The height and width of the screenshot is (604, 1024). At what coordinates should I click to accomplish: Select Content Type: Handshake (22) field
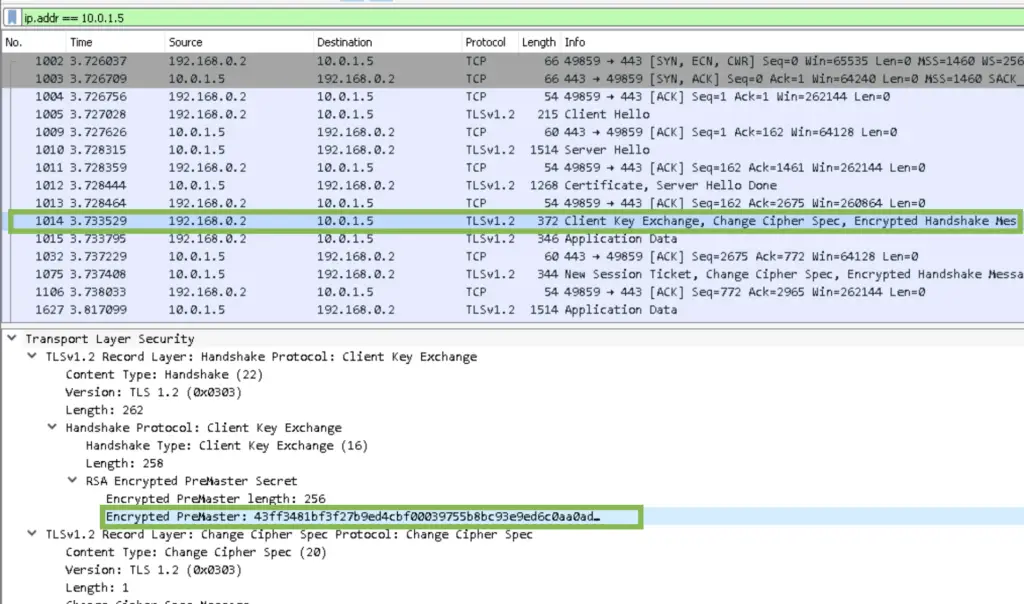(164, 374)
